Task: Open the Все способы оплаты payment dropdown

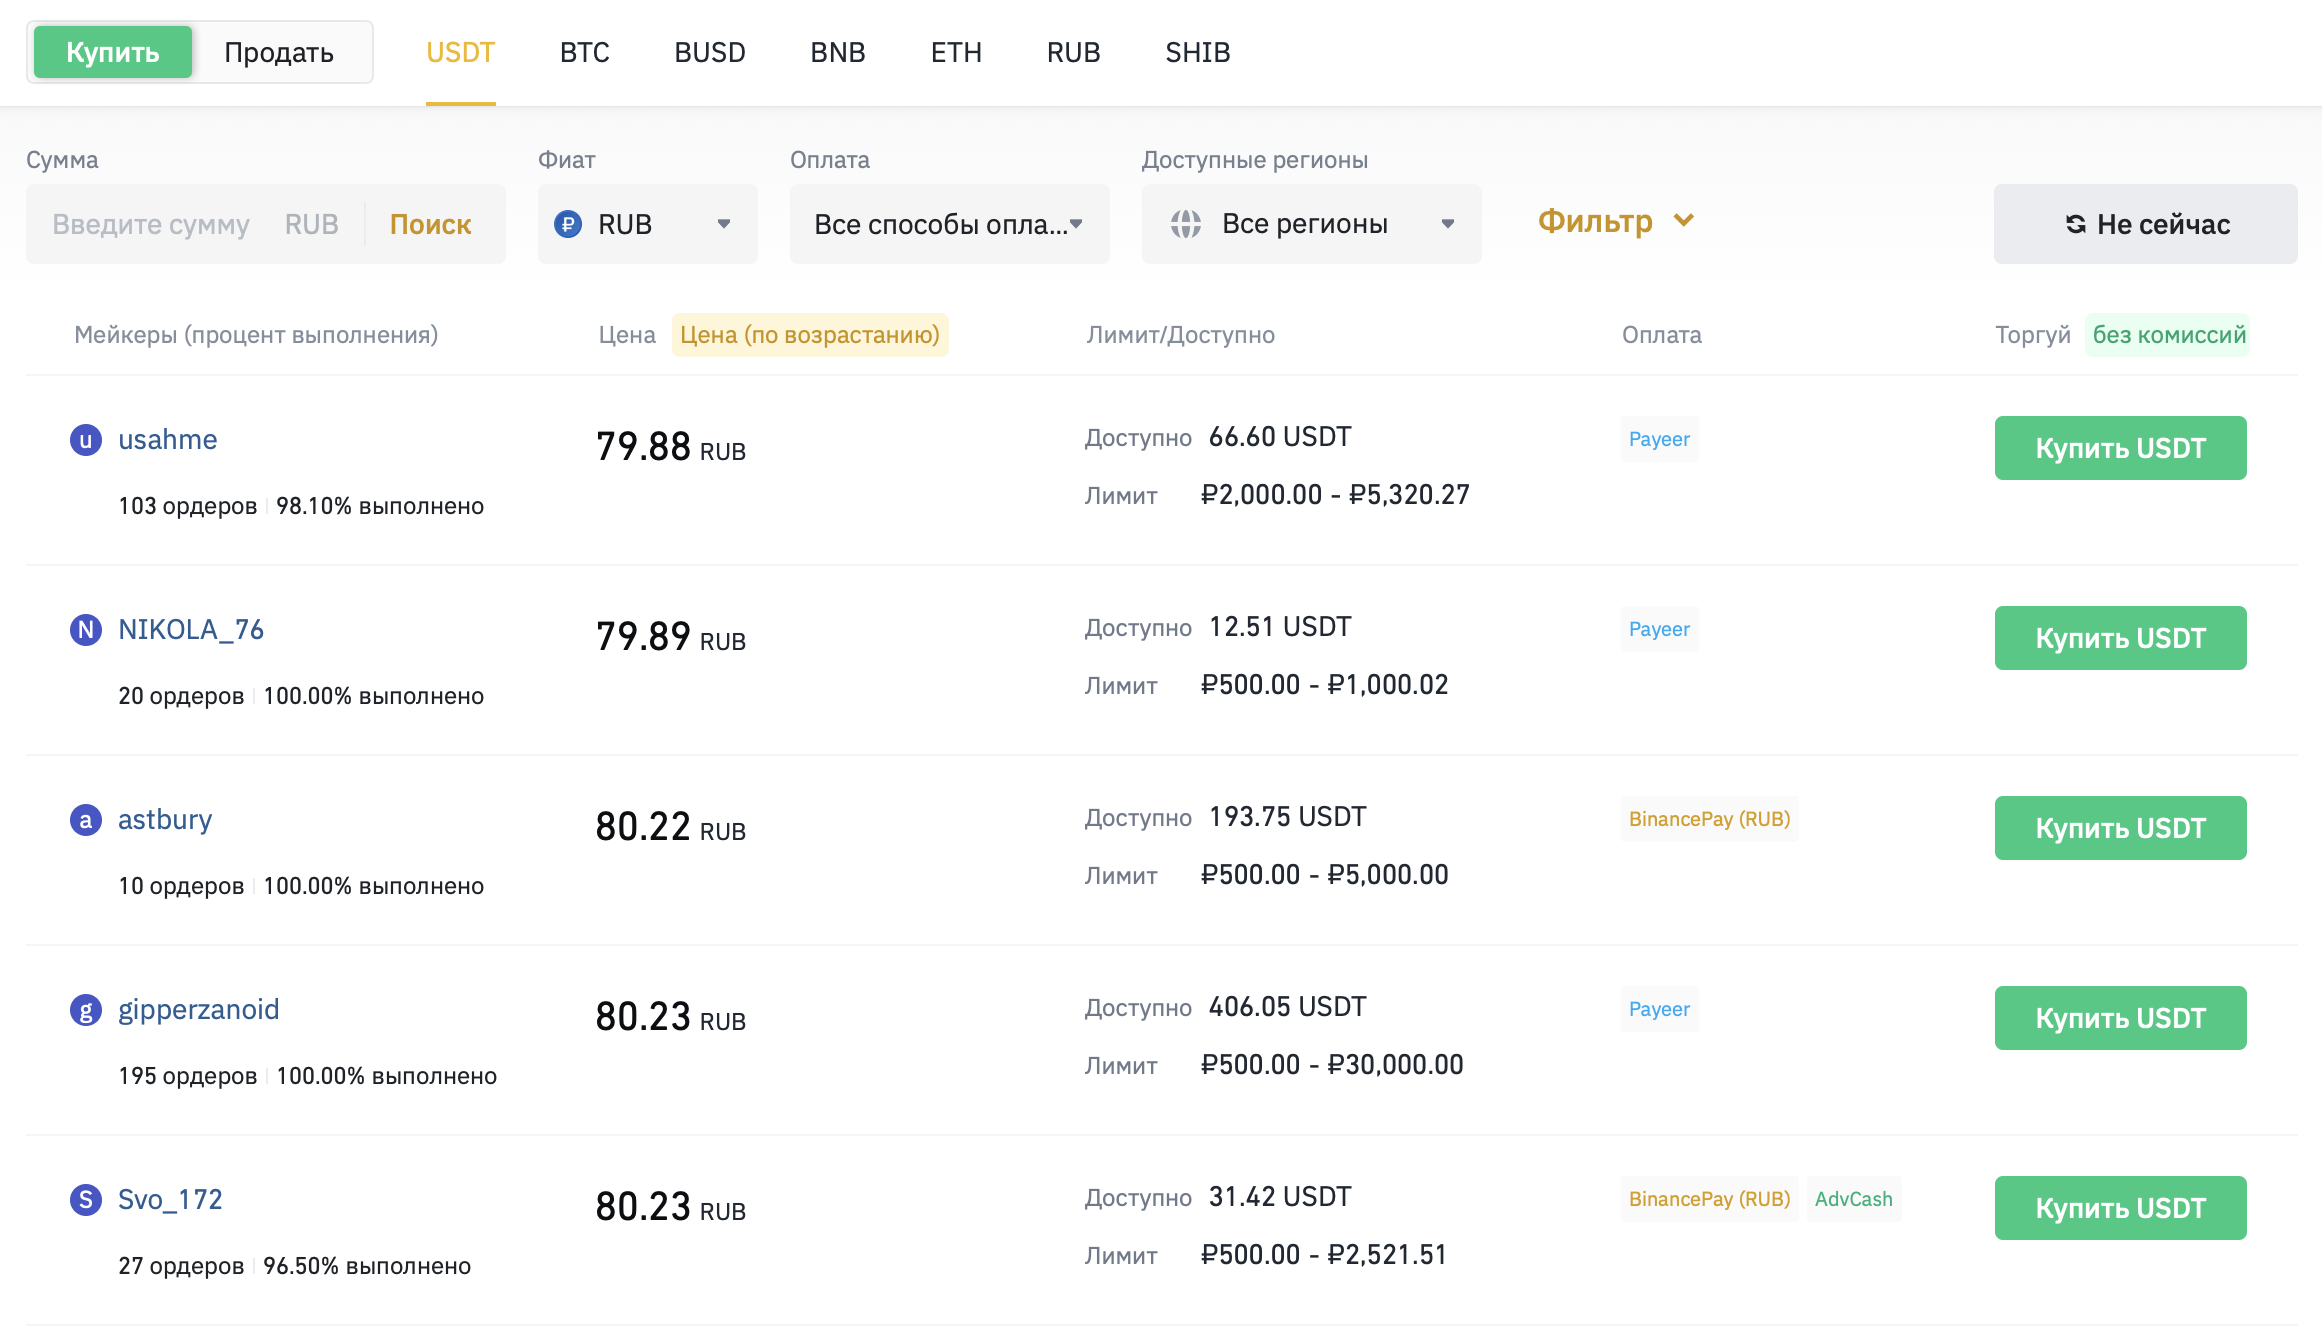Action: pyautogui.click(x=949, y=224)
